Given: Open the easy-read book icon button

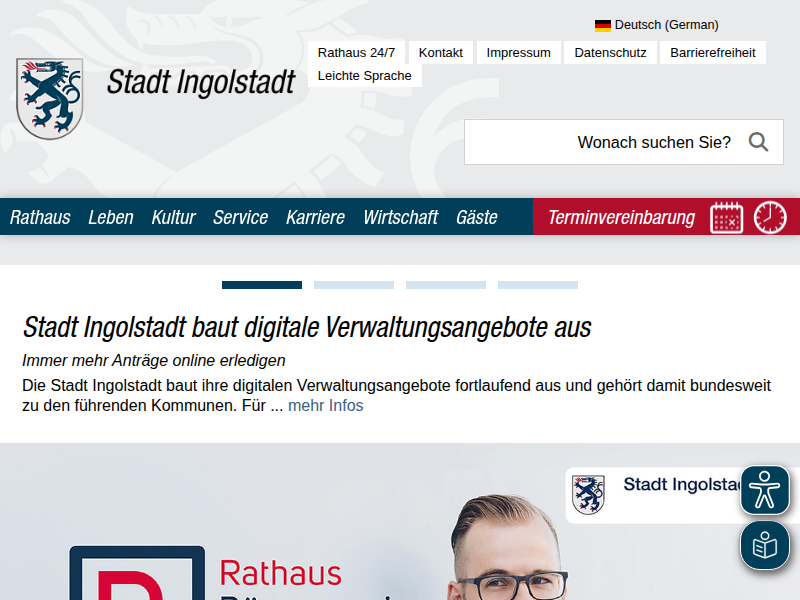Looking at the screenshot, I should click(765, 545).
